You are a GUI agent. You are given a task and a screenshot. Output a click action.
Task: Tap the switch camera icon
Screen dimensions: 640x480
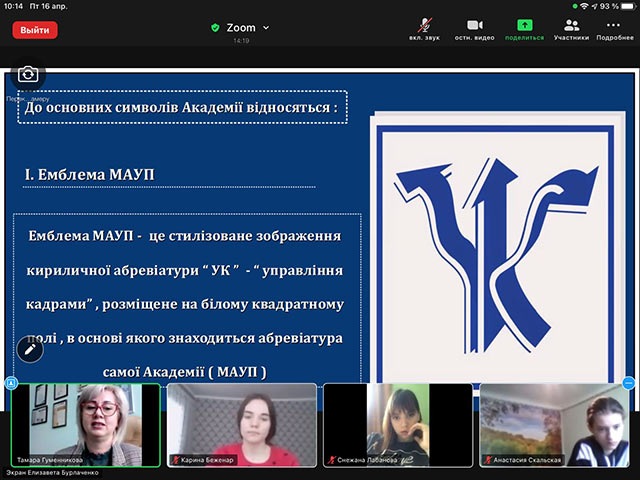click(28, 74)
